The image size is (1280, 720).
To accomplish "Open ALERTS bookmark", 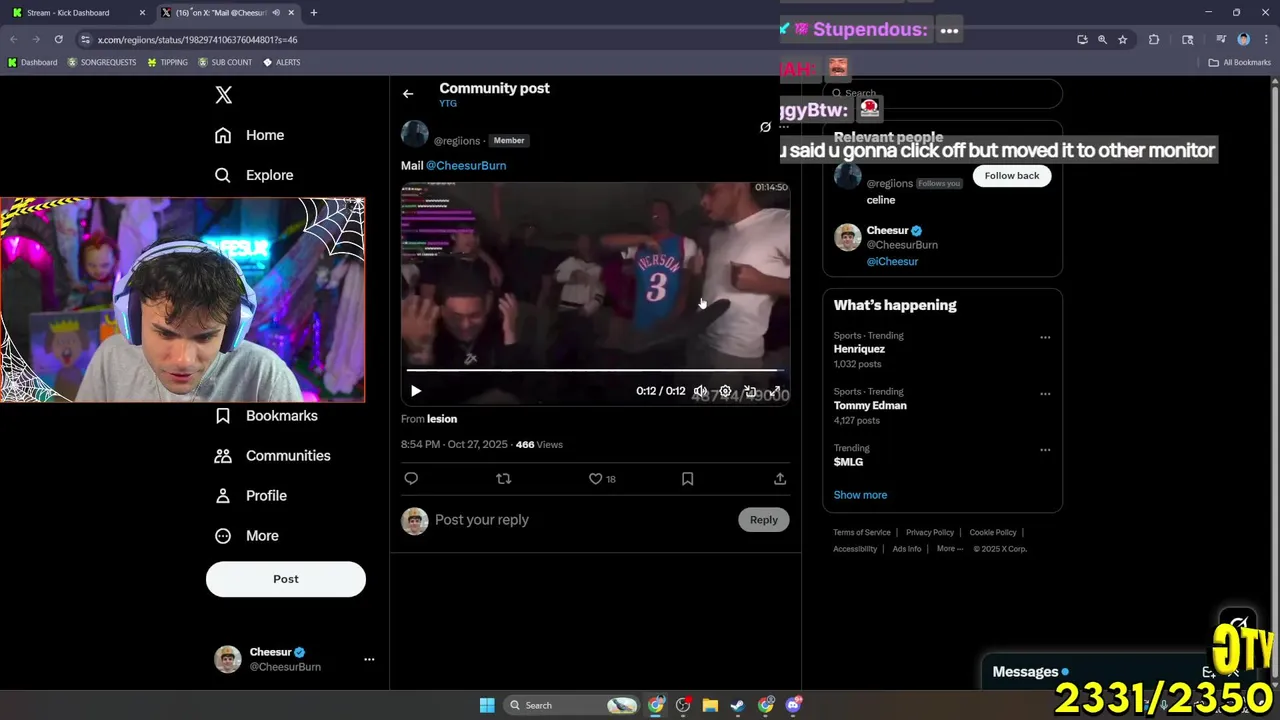I will click(x=281, y=63).
